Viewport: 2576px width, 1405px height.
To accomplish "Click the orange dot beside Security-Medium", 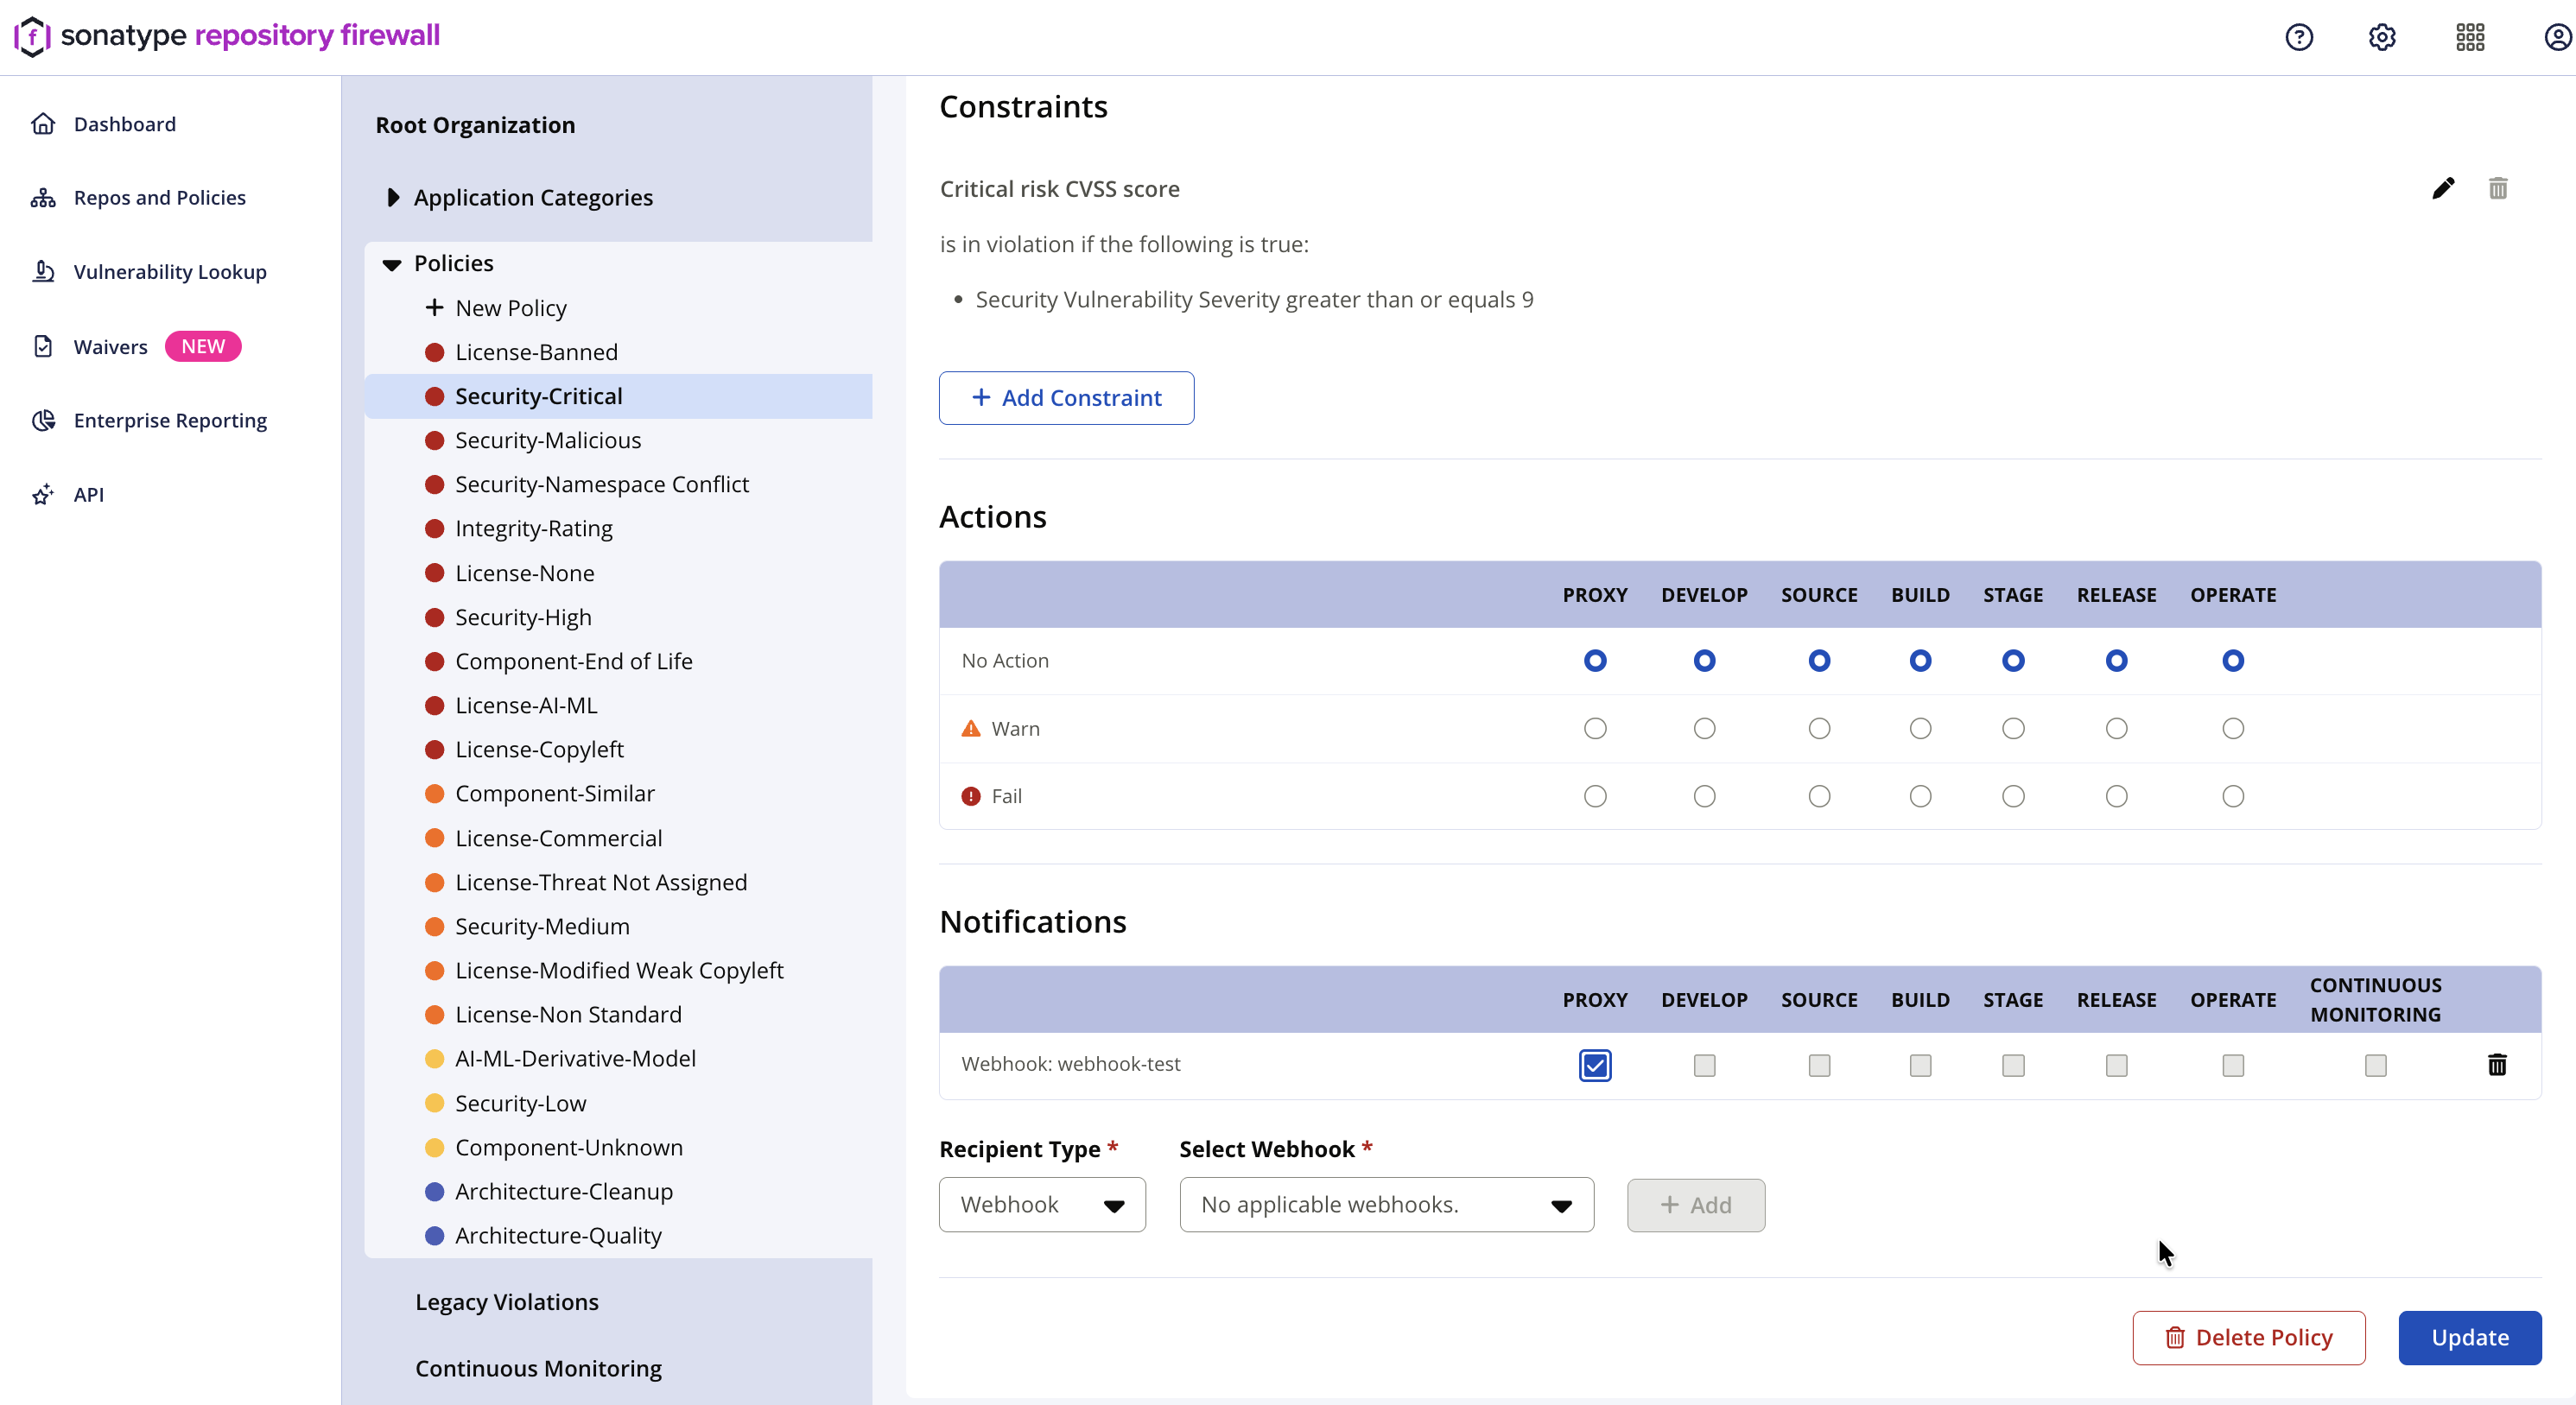I will coord(434,926).
